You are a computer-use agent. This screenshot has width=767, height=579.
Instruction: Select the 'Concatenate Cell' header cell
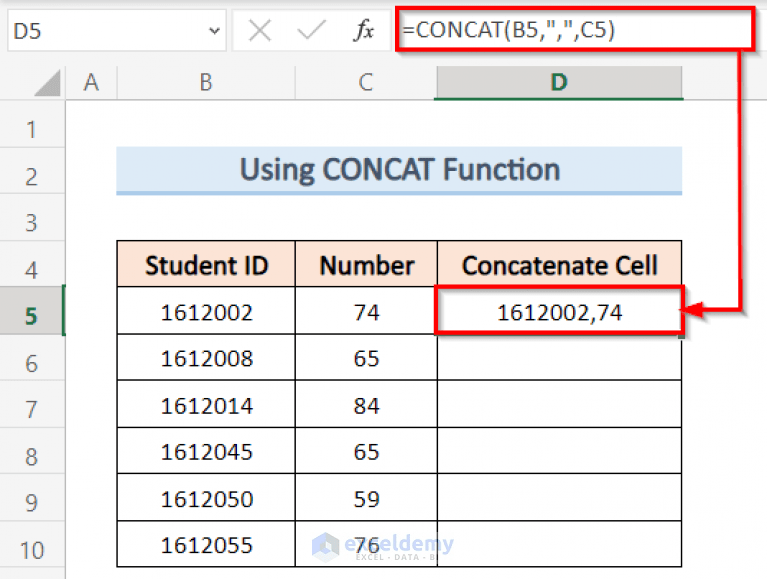point(559,265)
